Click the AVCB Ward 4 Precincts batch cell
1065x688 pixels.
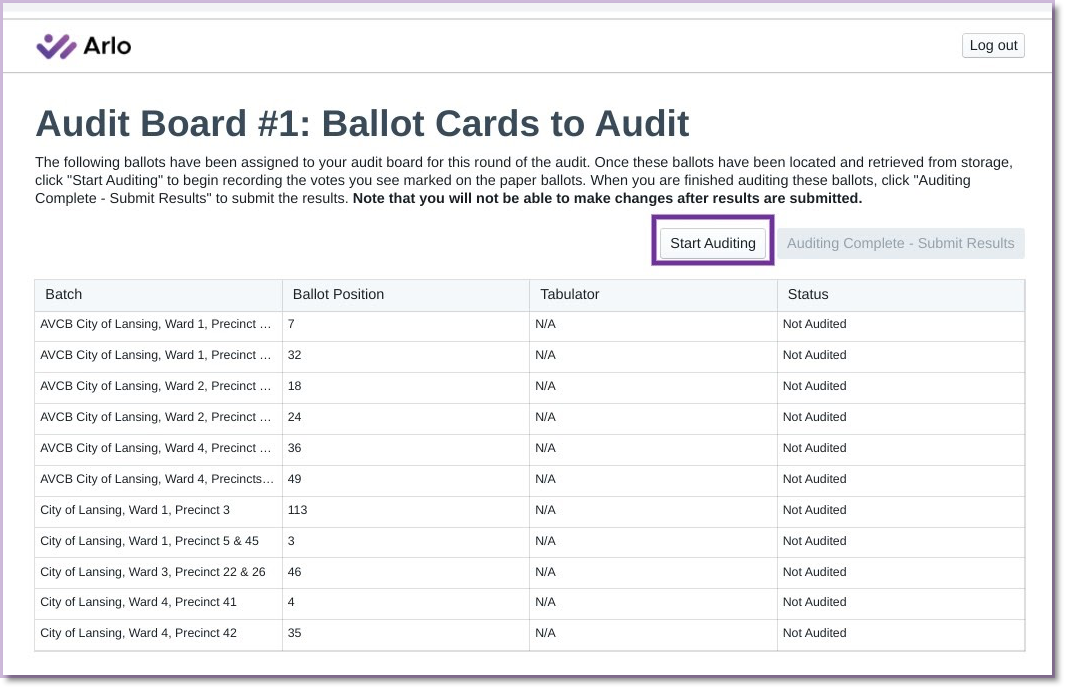pos(158,479)
